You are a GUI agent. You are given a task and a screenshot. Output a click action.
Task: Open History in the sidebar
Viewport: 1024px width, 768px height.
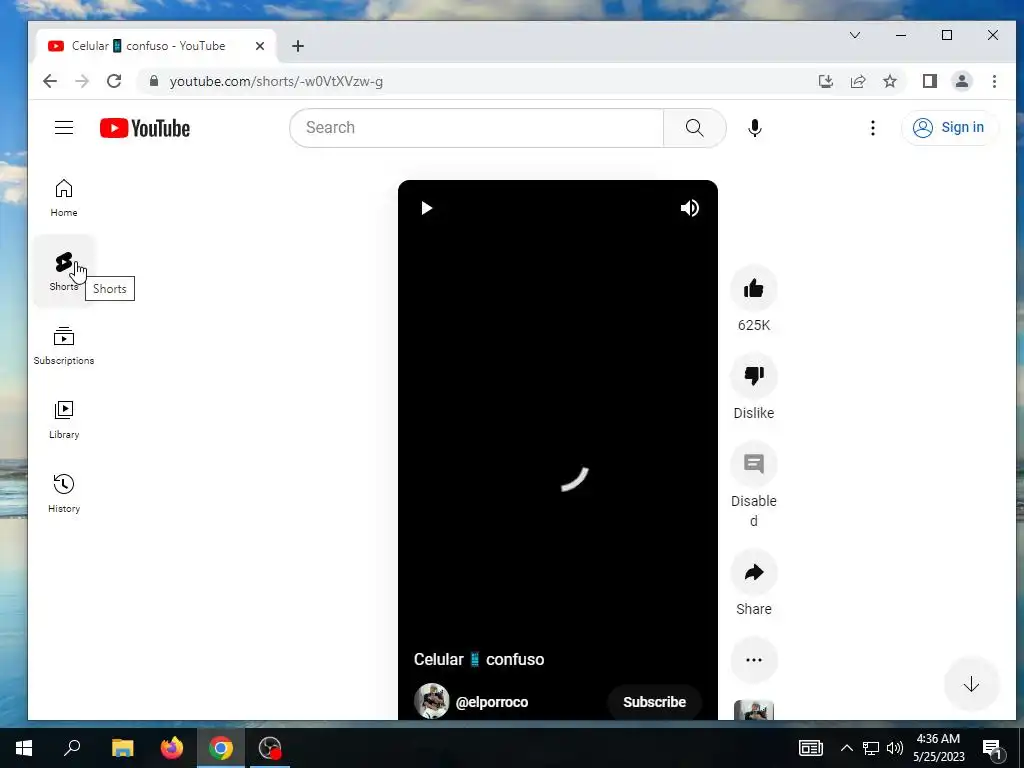pos(64,493)
